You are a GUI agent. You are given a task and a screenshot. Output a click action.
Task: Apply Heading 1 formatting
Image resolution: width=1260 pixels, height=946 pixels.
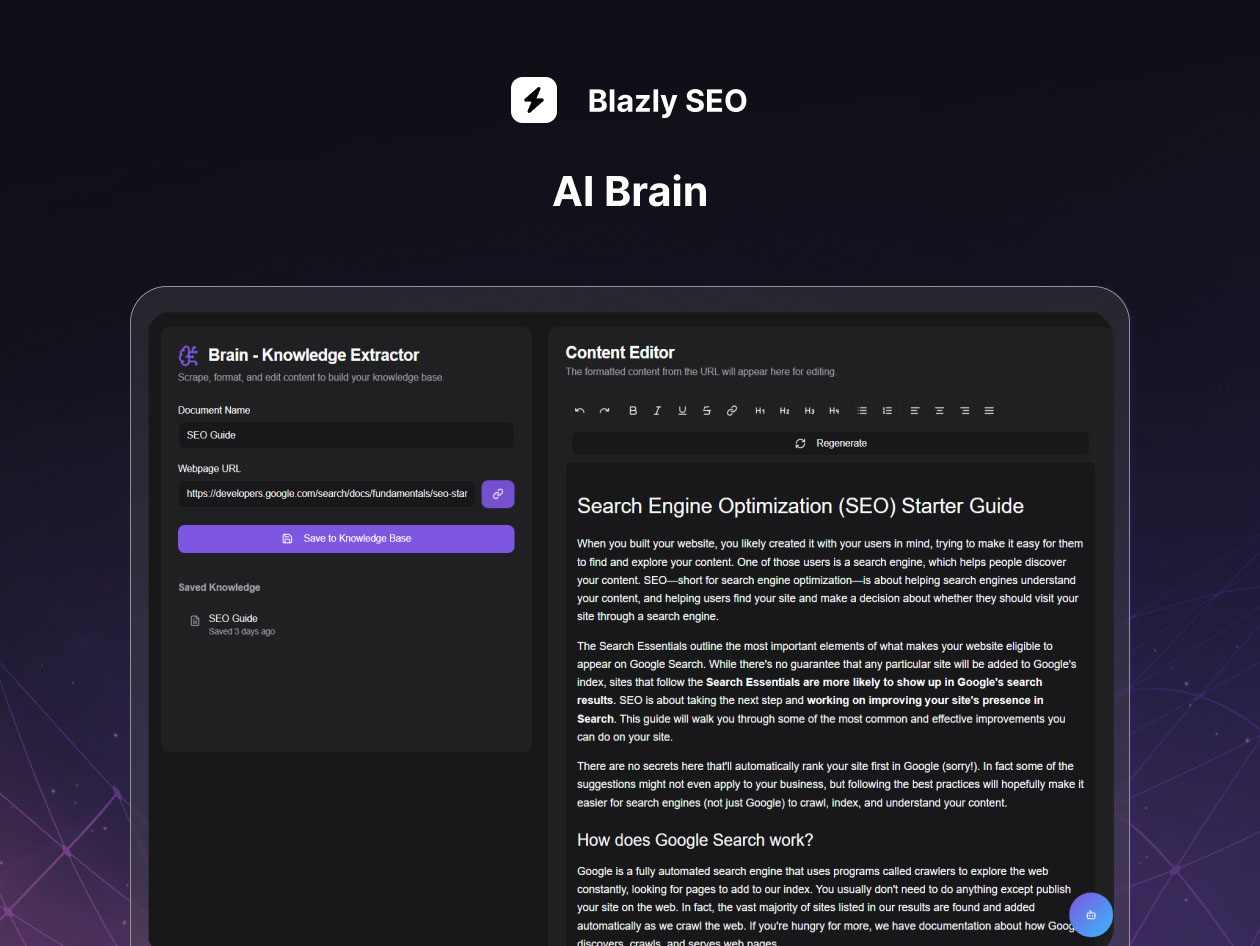coord(759,410)
